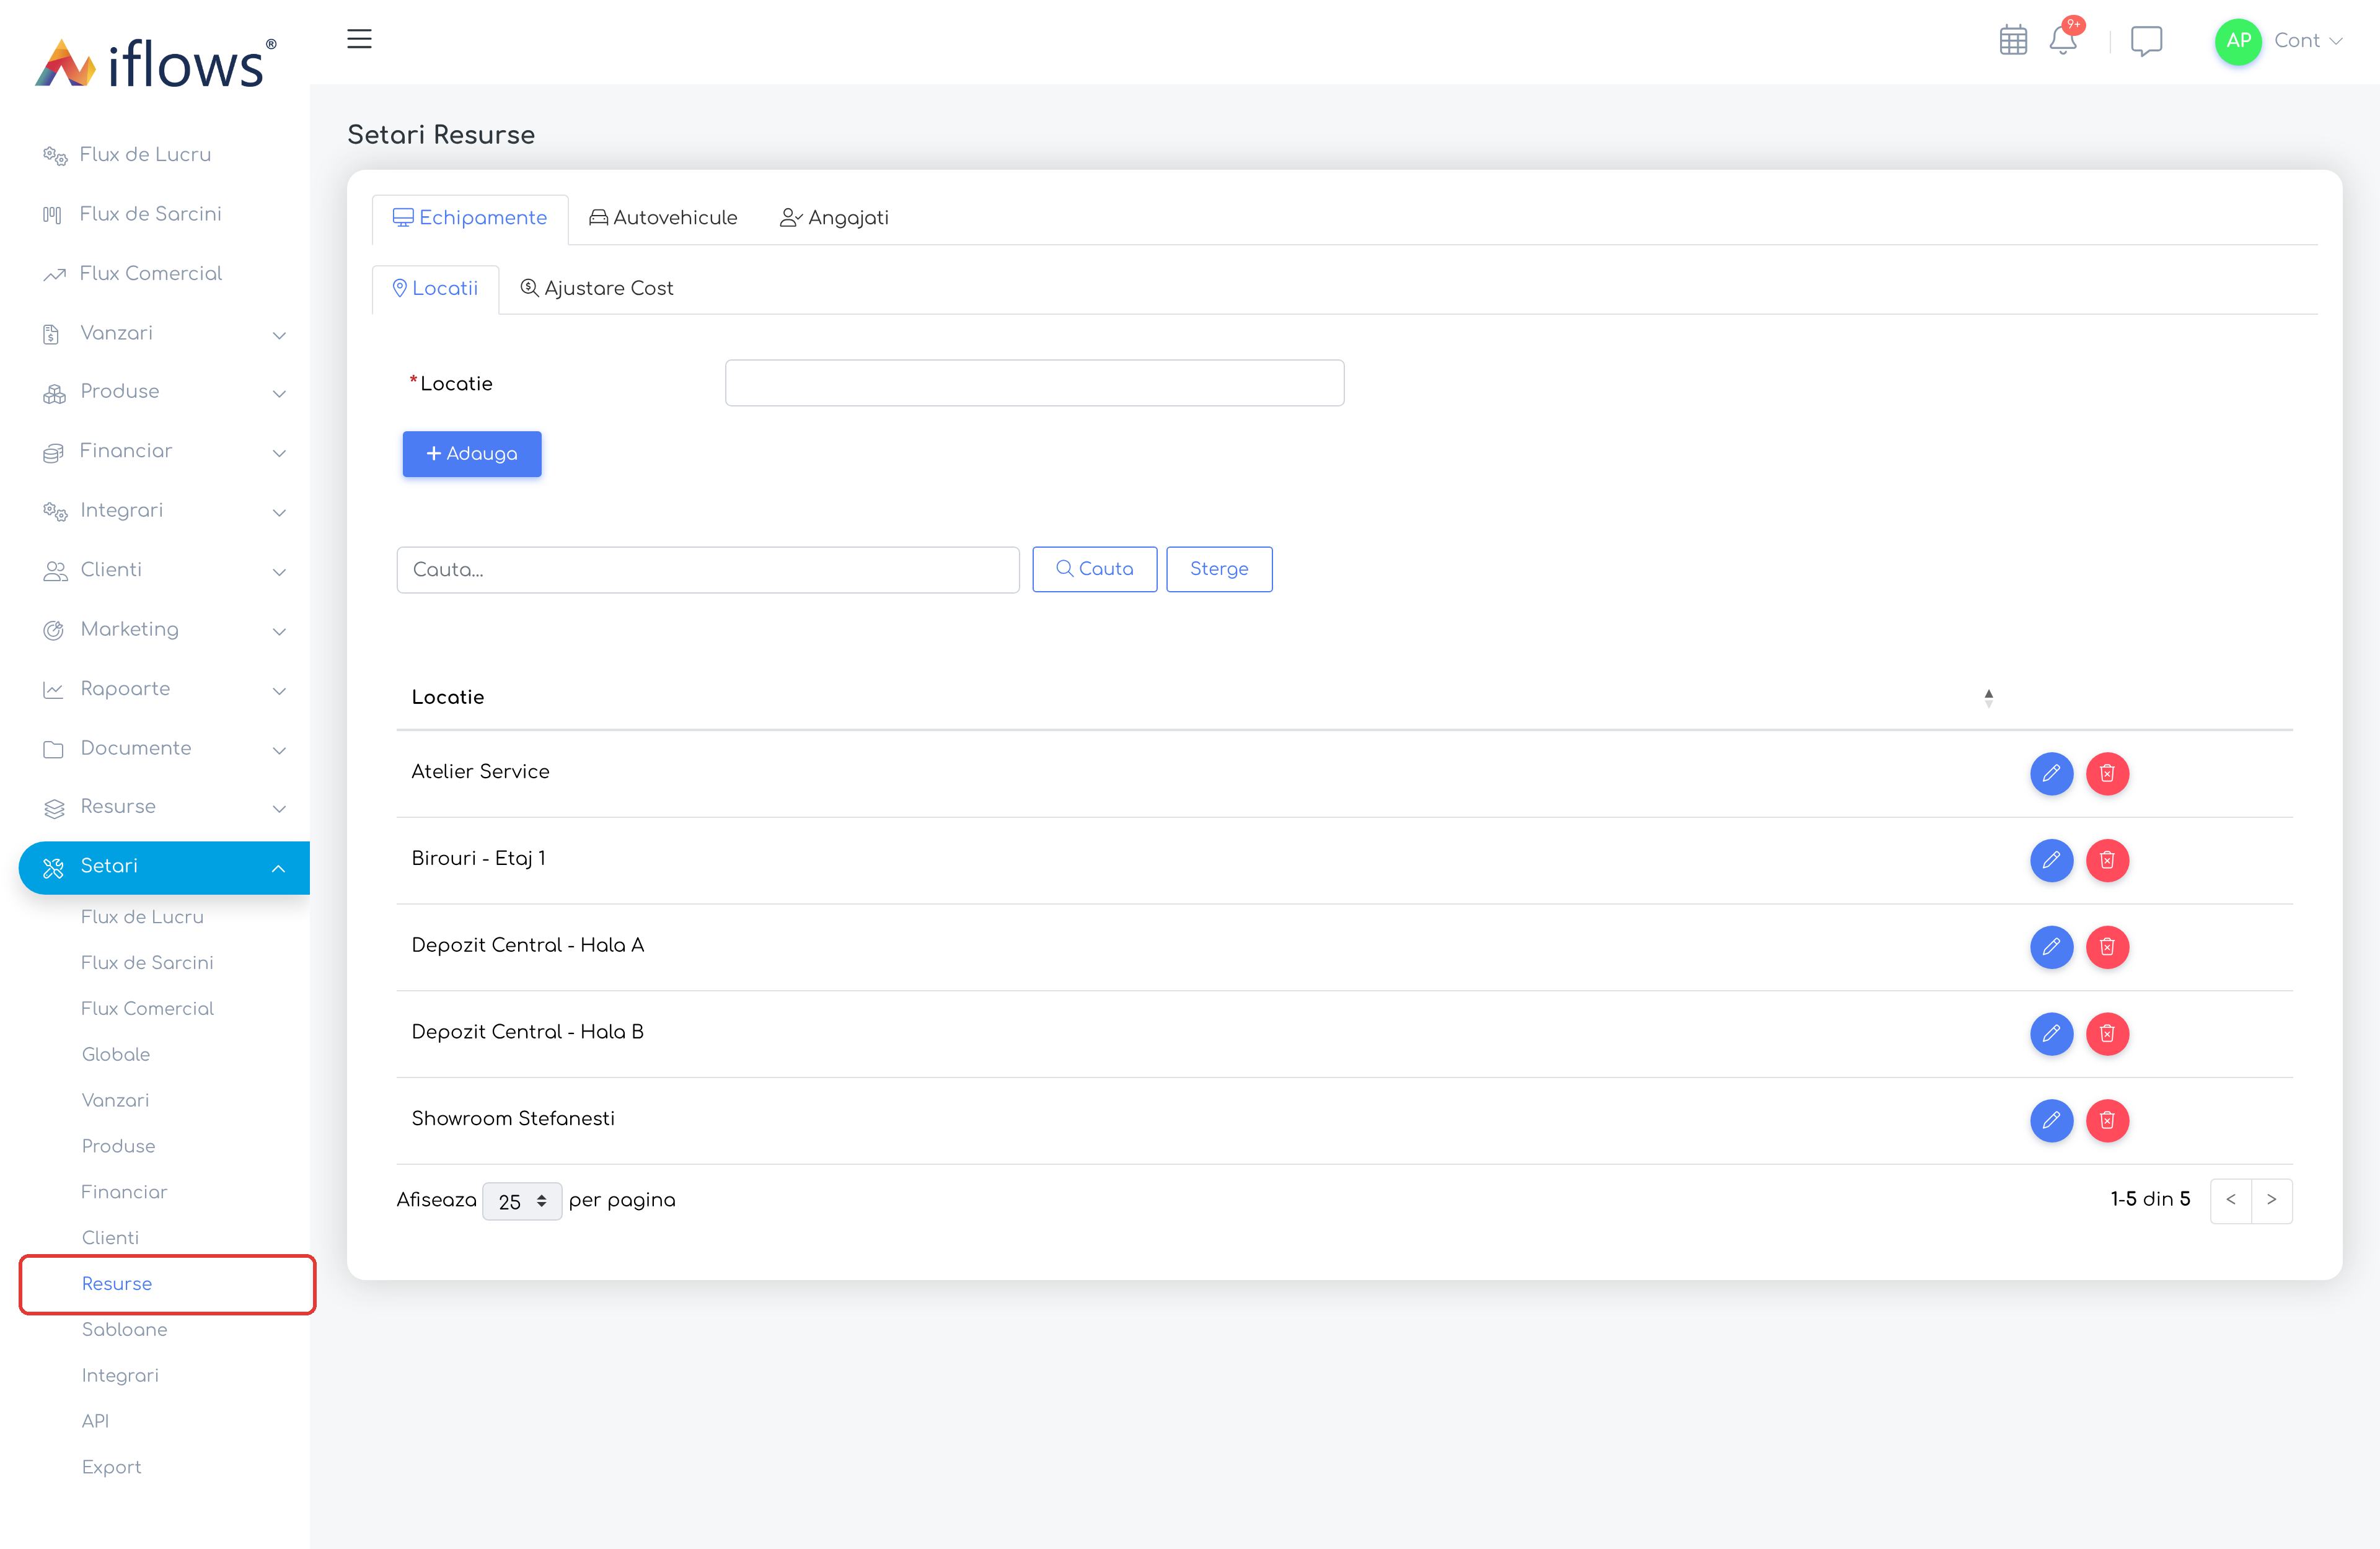Edit the Depozit Central - Hala A row
Viewport: 2380px width, 1549px height.
click(x=2051, y=947)
